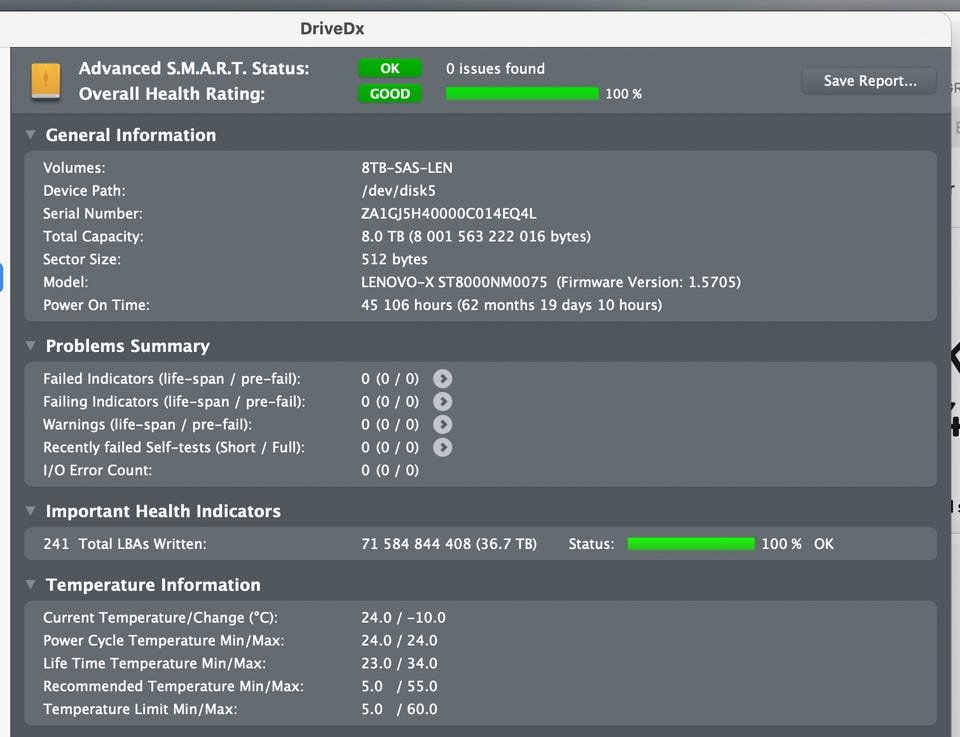The height and width of the screenshot is (737, 960).
Task: Click the '0 issues found' text
Action: pyautogui.click(x=495, y=69)
